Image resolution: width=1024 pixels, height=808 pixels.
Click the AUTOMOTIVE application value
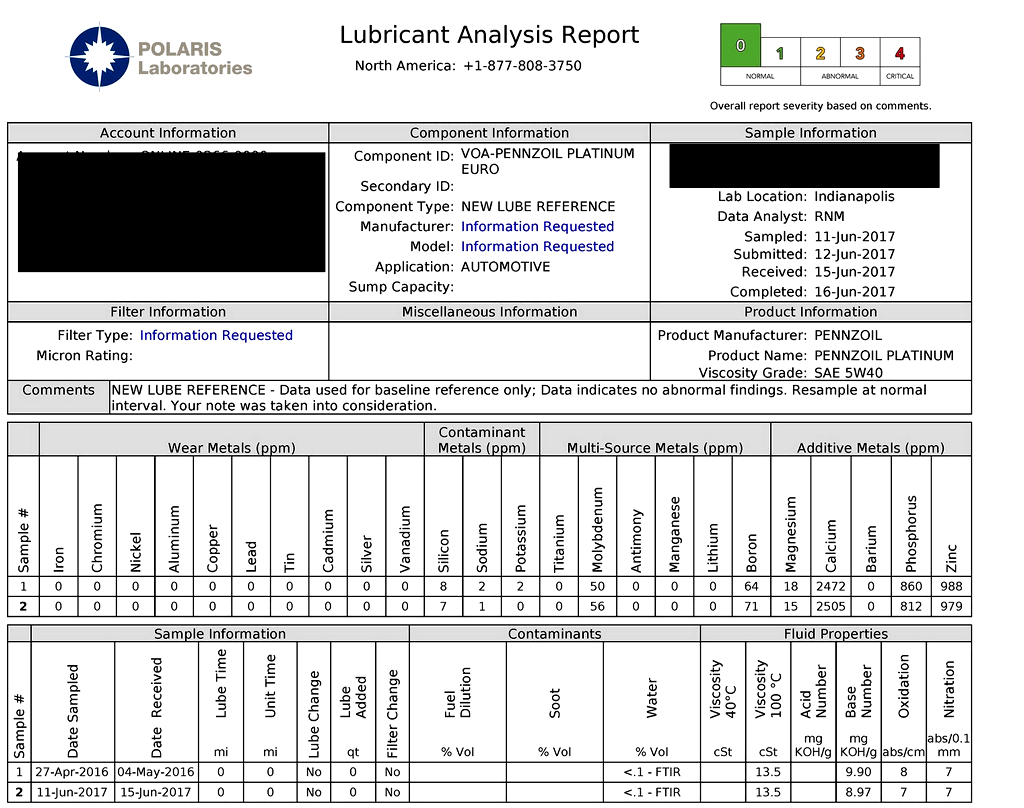505,267
